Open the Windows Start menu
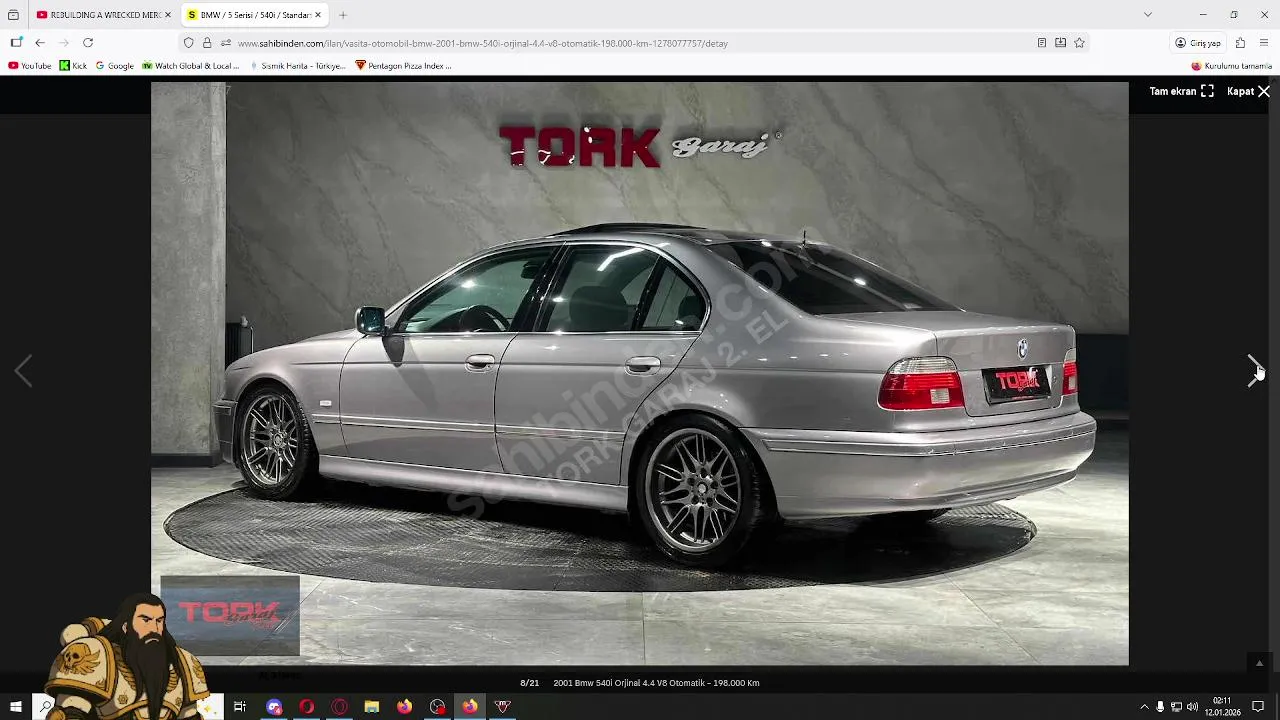Screen dimensions: 1280x720 (x=16, y=707)
